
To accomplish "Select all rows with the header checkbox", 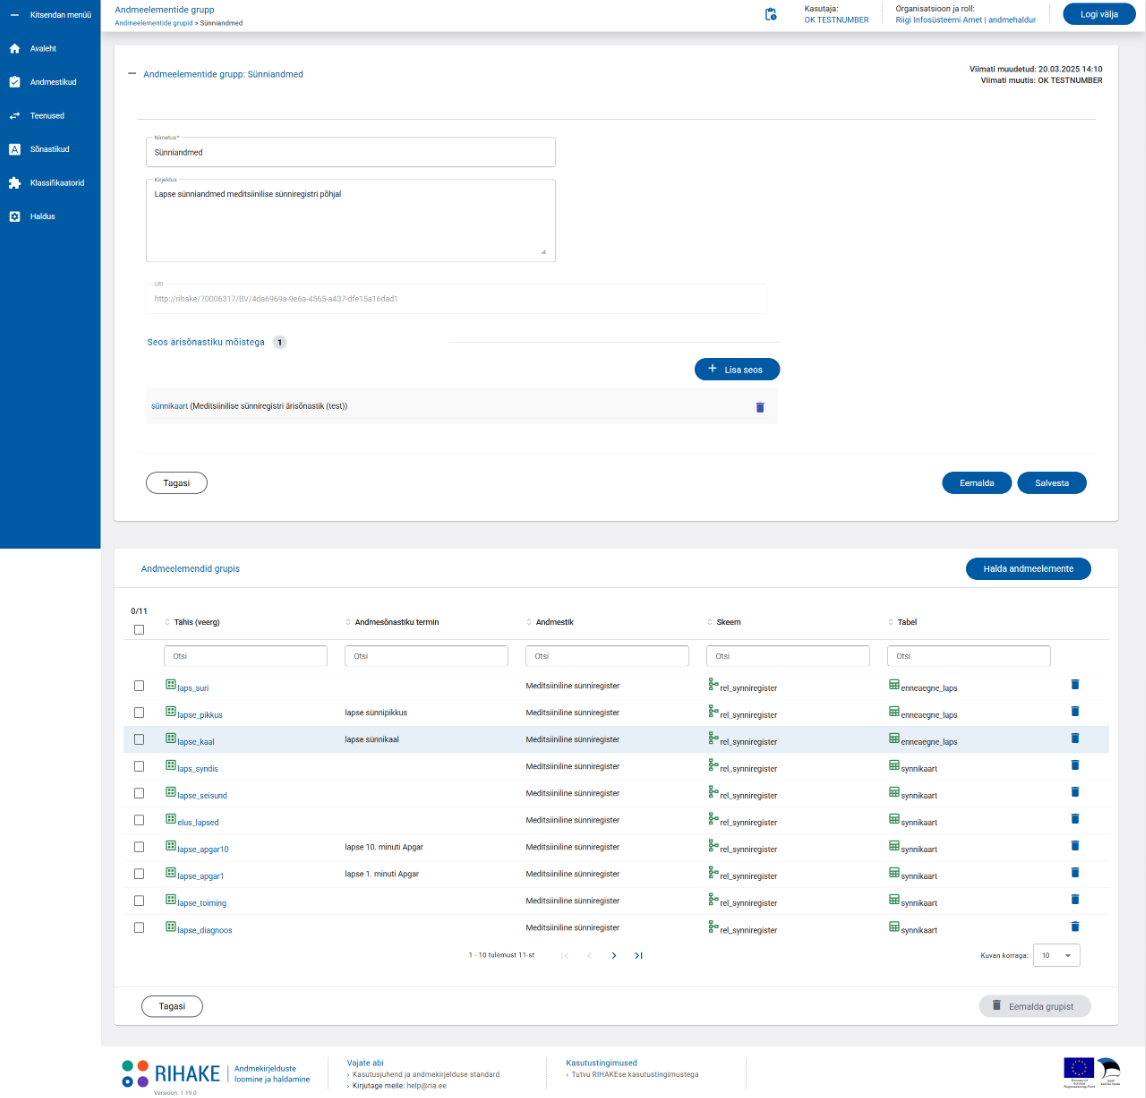I will point(139,630).
